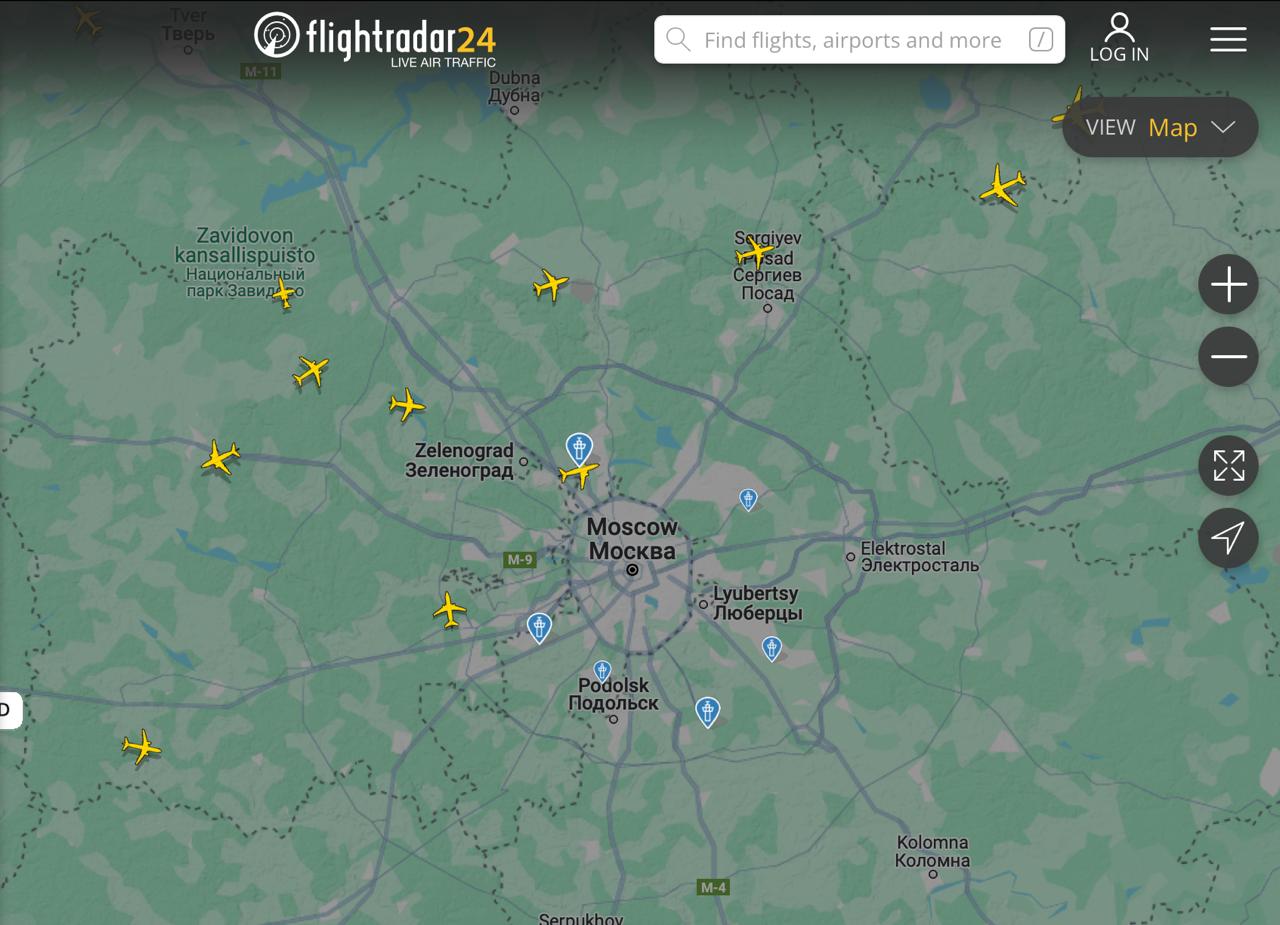
Task: Center map on my location arrow
Action: (x=1228, y=538)
